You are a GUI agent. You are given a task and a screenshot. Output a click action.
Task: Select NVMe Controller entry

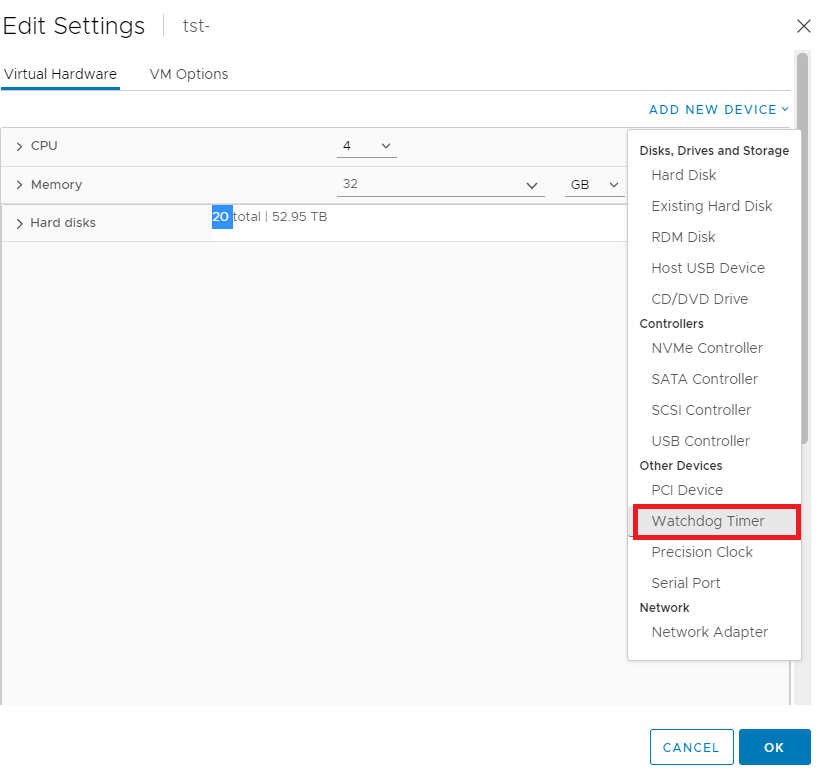[x=706, y=348]
